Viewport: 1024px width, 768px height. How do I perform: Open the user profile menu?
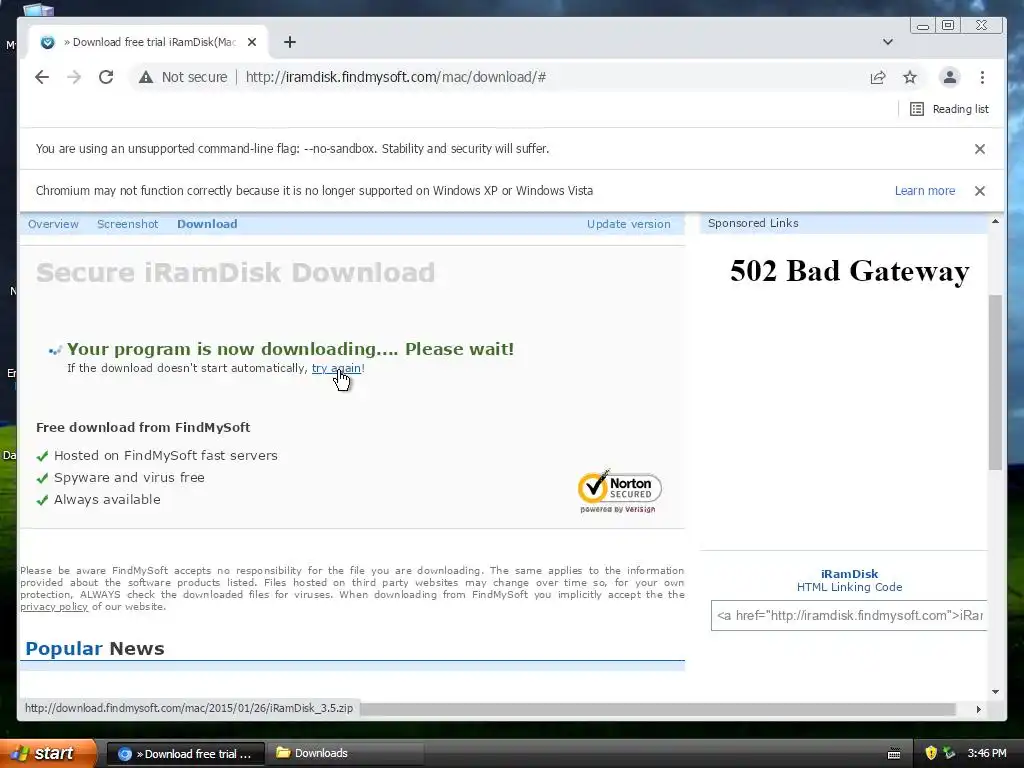tap(950, 77)
